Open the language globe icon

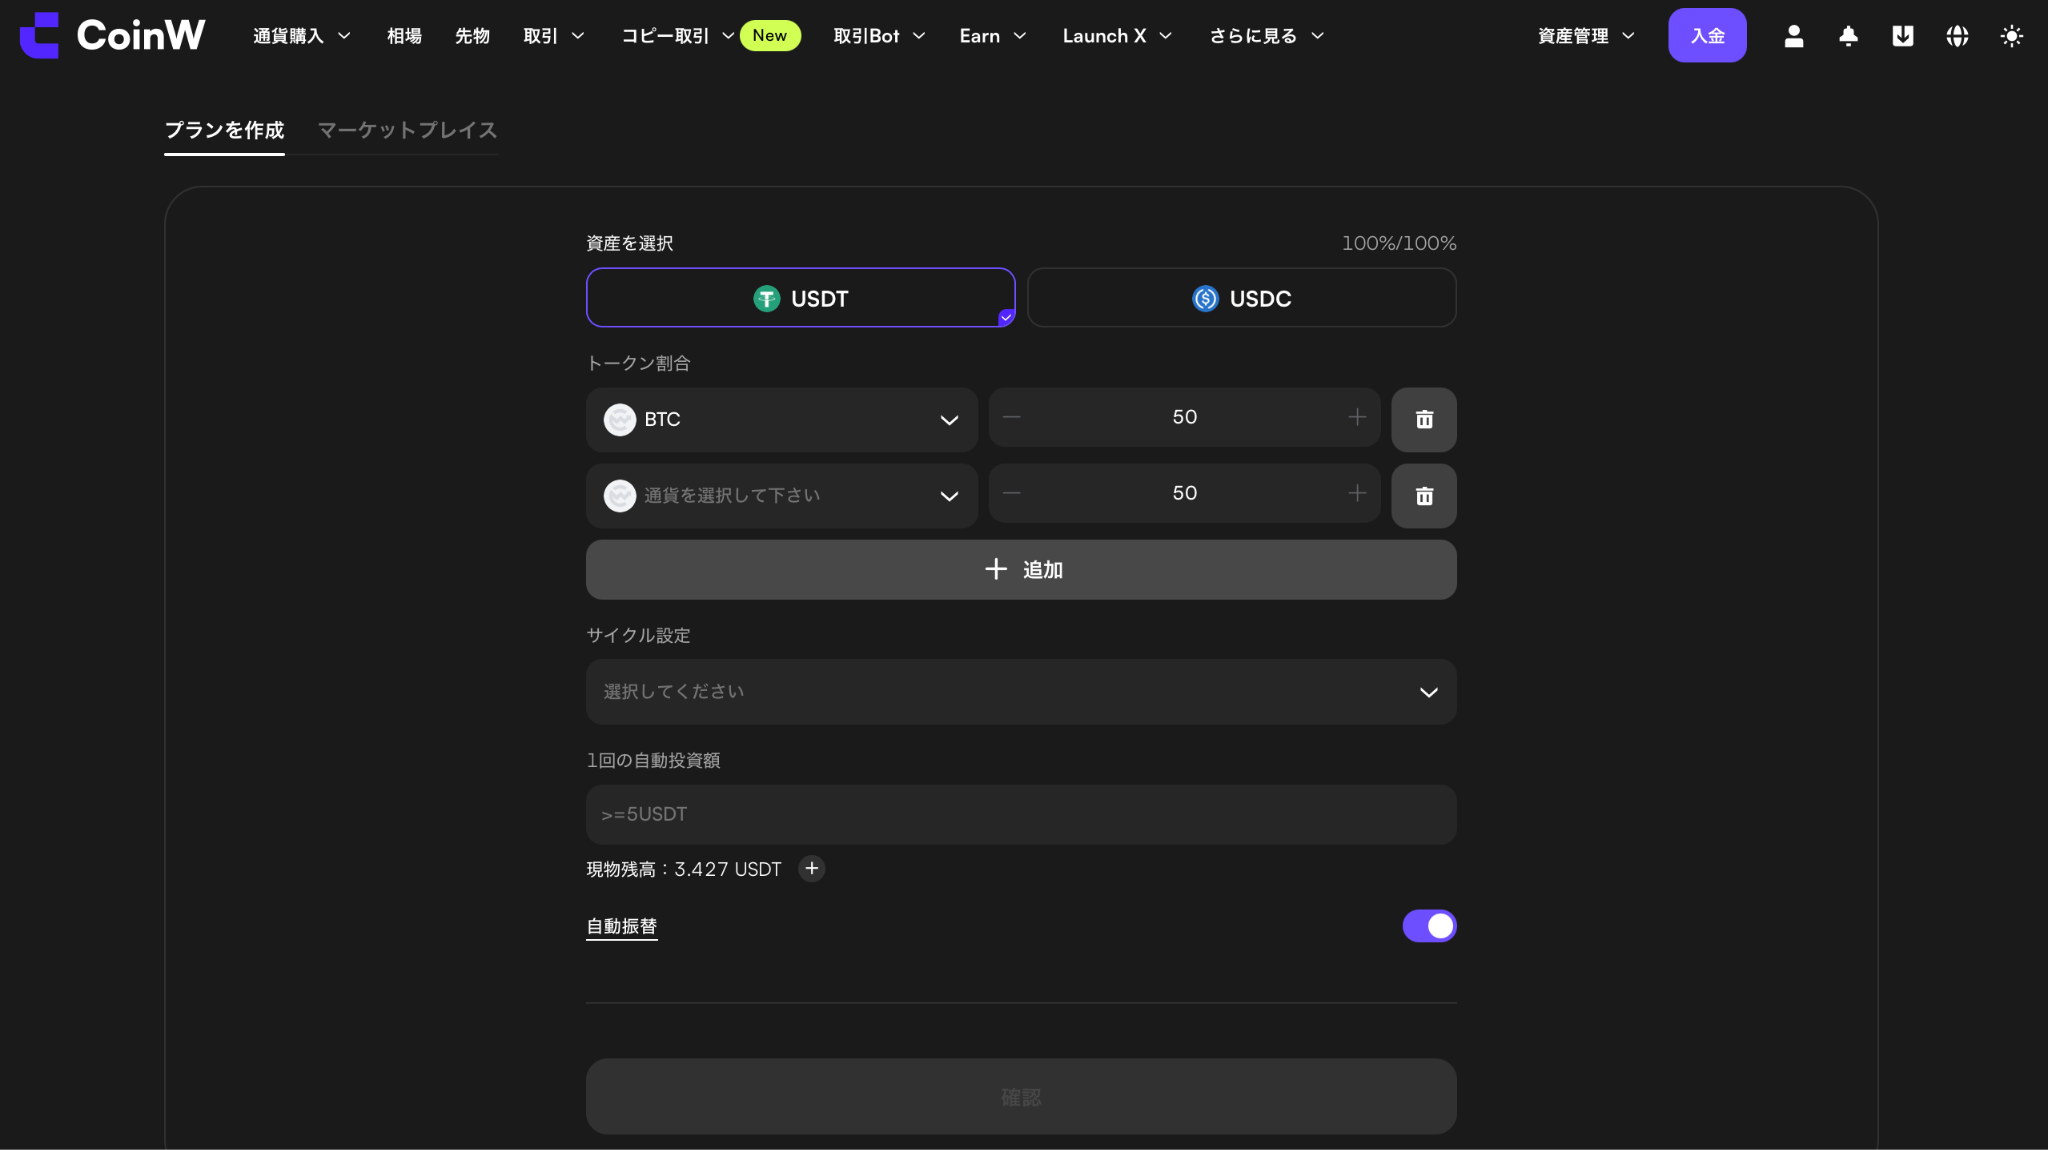pyautogui.click(x=1957, y=36)
